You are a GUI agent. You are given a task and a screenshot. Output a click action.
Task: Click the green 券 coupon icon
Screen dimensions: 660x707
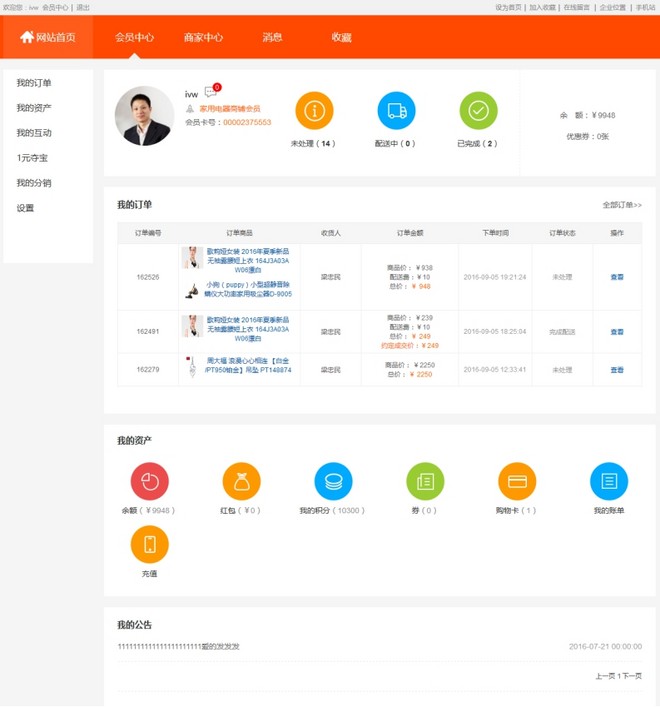[x=425, y=482]
